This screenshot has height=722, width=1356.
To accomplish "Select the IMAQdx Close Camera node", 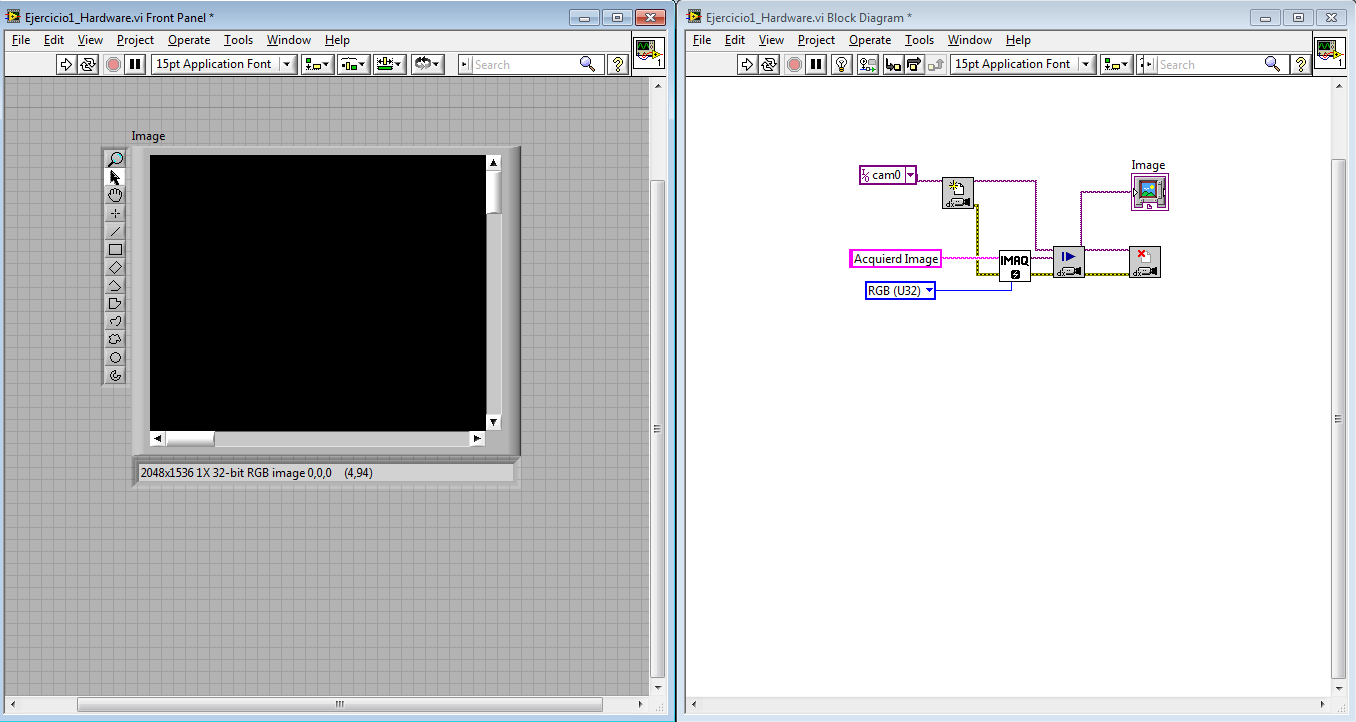I will tap(1144, 262).
